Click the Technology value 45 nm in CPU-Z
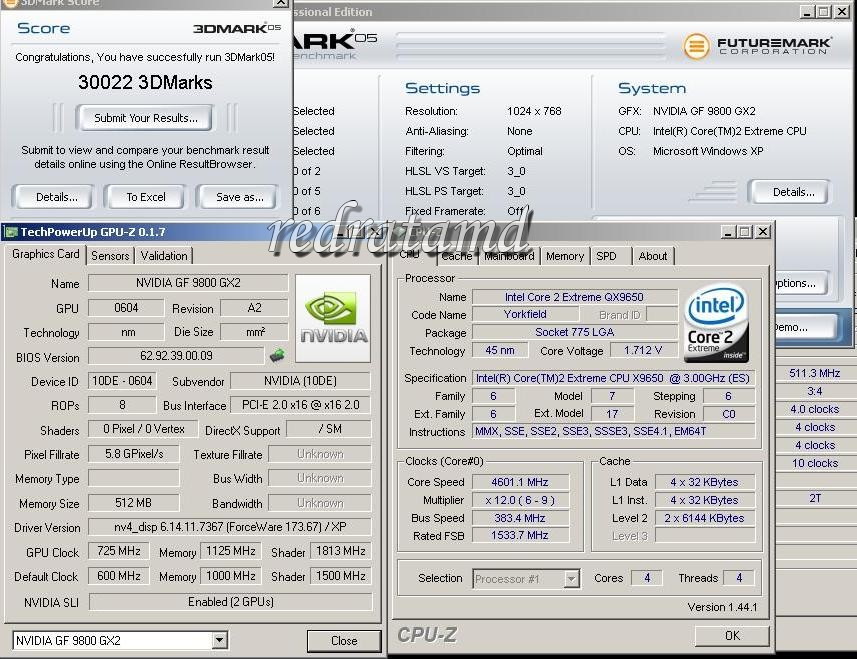The image size is (857, 659). point(500,350)
